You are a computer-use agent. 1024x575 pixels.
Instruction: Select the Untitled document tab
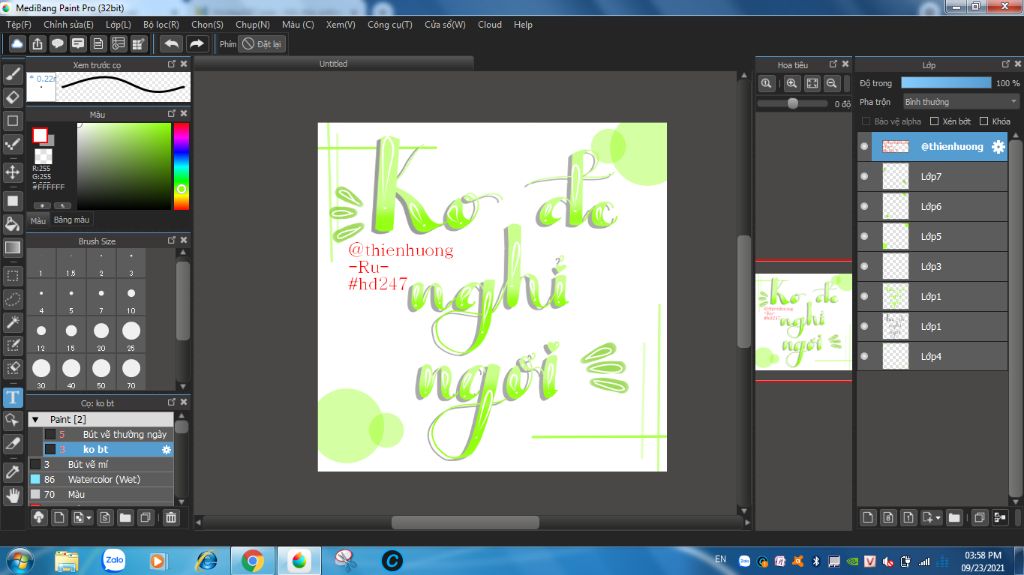(x=333, y=63)
